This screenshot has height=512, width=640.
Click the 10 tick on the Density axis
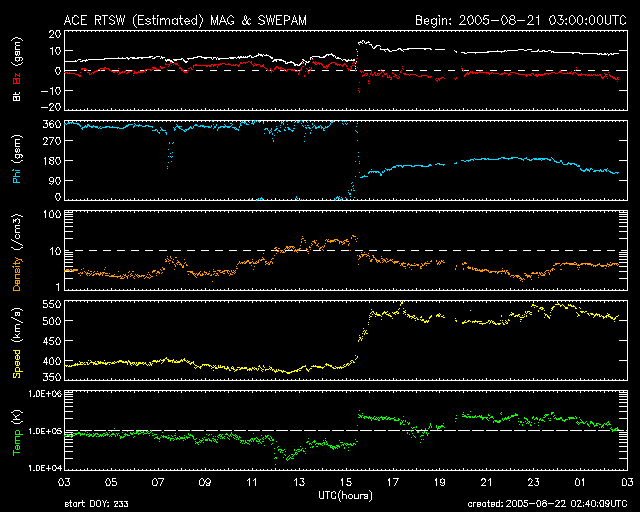(x=55, y=252)
